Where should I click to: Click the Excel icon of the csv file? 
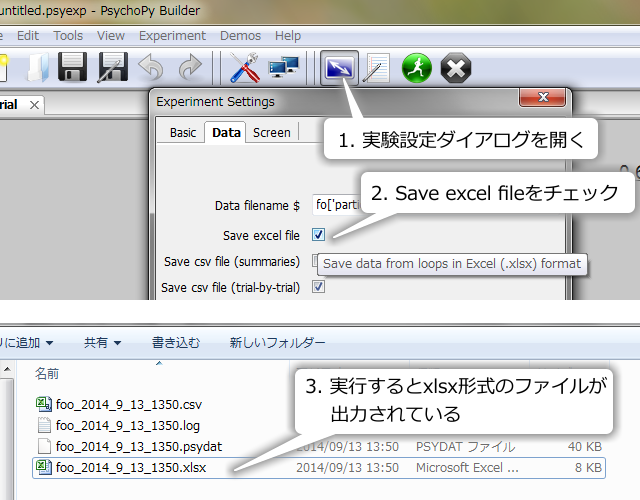click(x=44, y=404)
